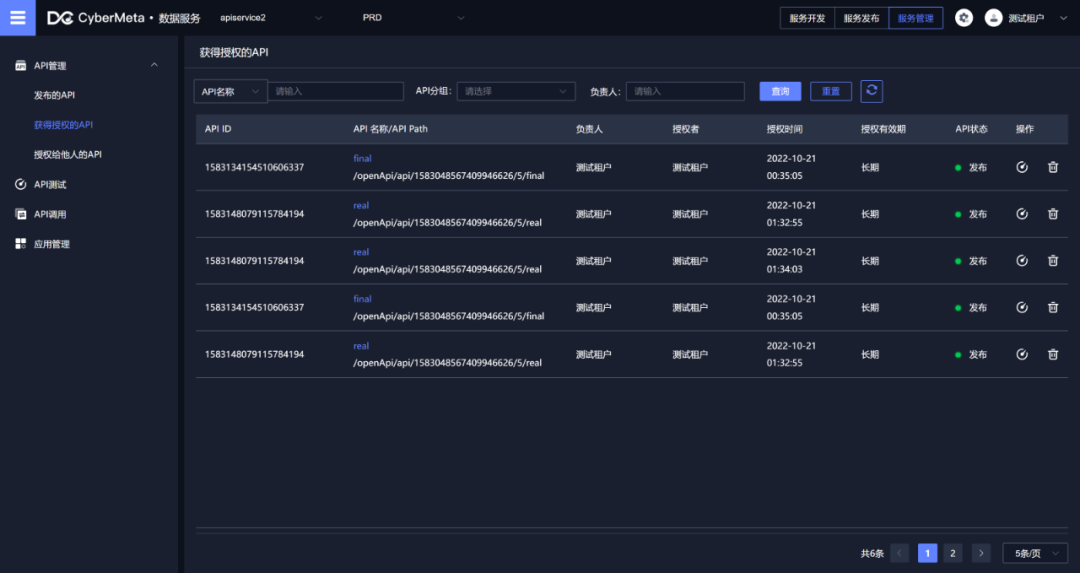The width and height of the screenshot is (1080, 573).
Task: Collapse the API管理 menu chevron
Action: coord(154,65)
